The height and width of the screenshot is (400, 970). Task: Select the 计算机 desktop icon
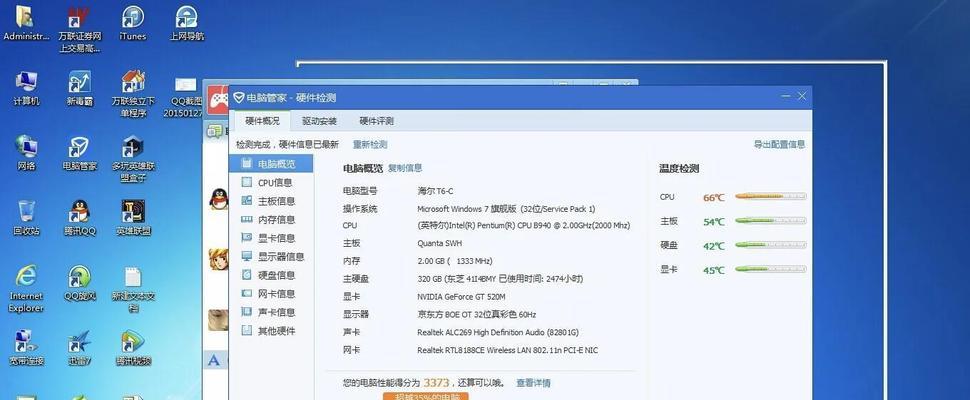point(26,88)
